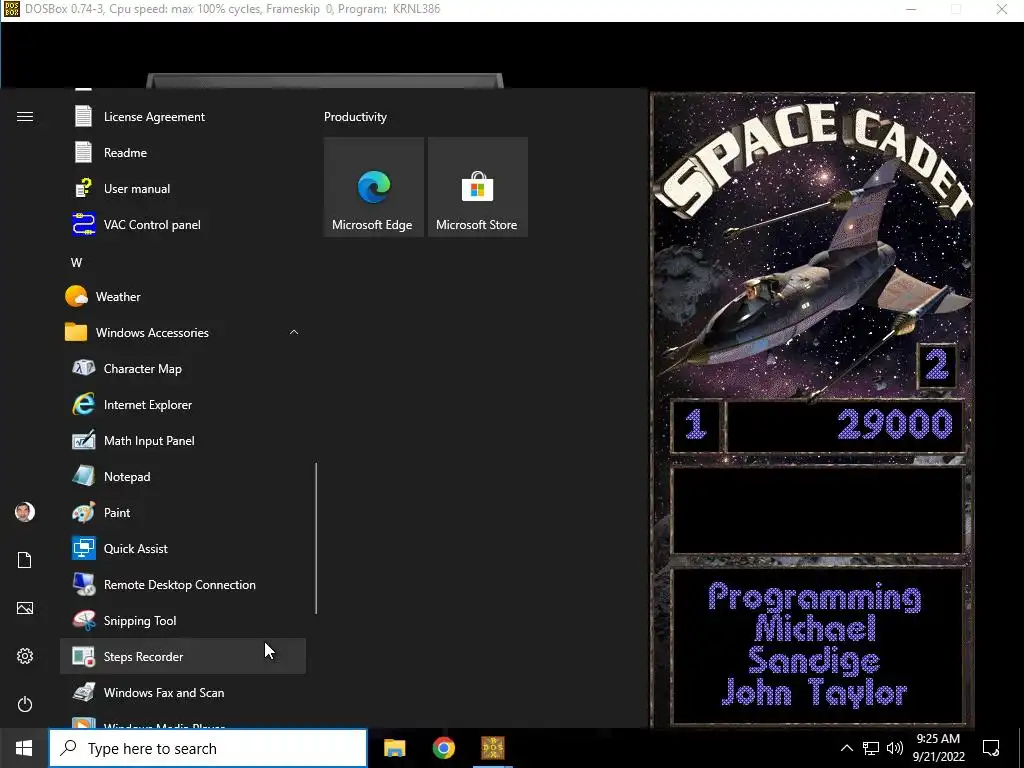This screenshot has width=1024, height=768.
Task: Click the Windows Start button
Action: 24,748
